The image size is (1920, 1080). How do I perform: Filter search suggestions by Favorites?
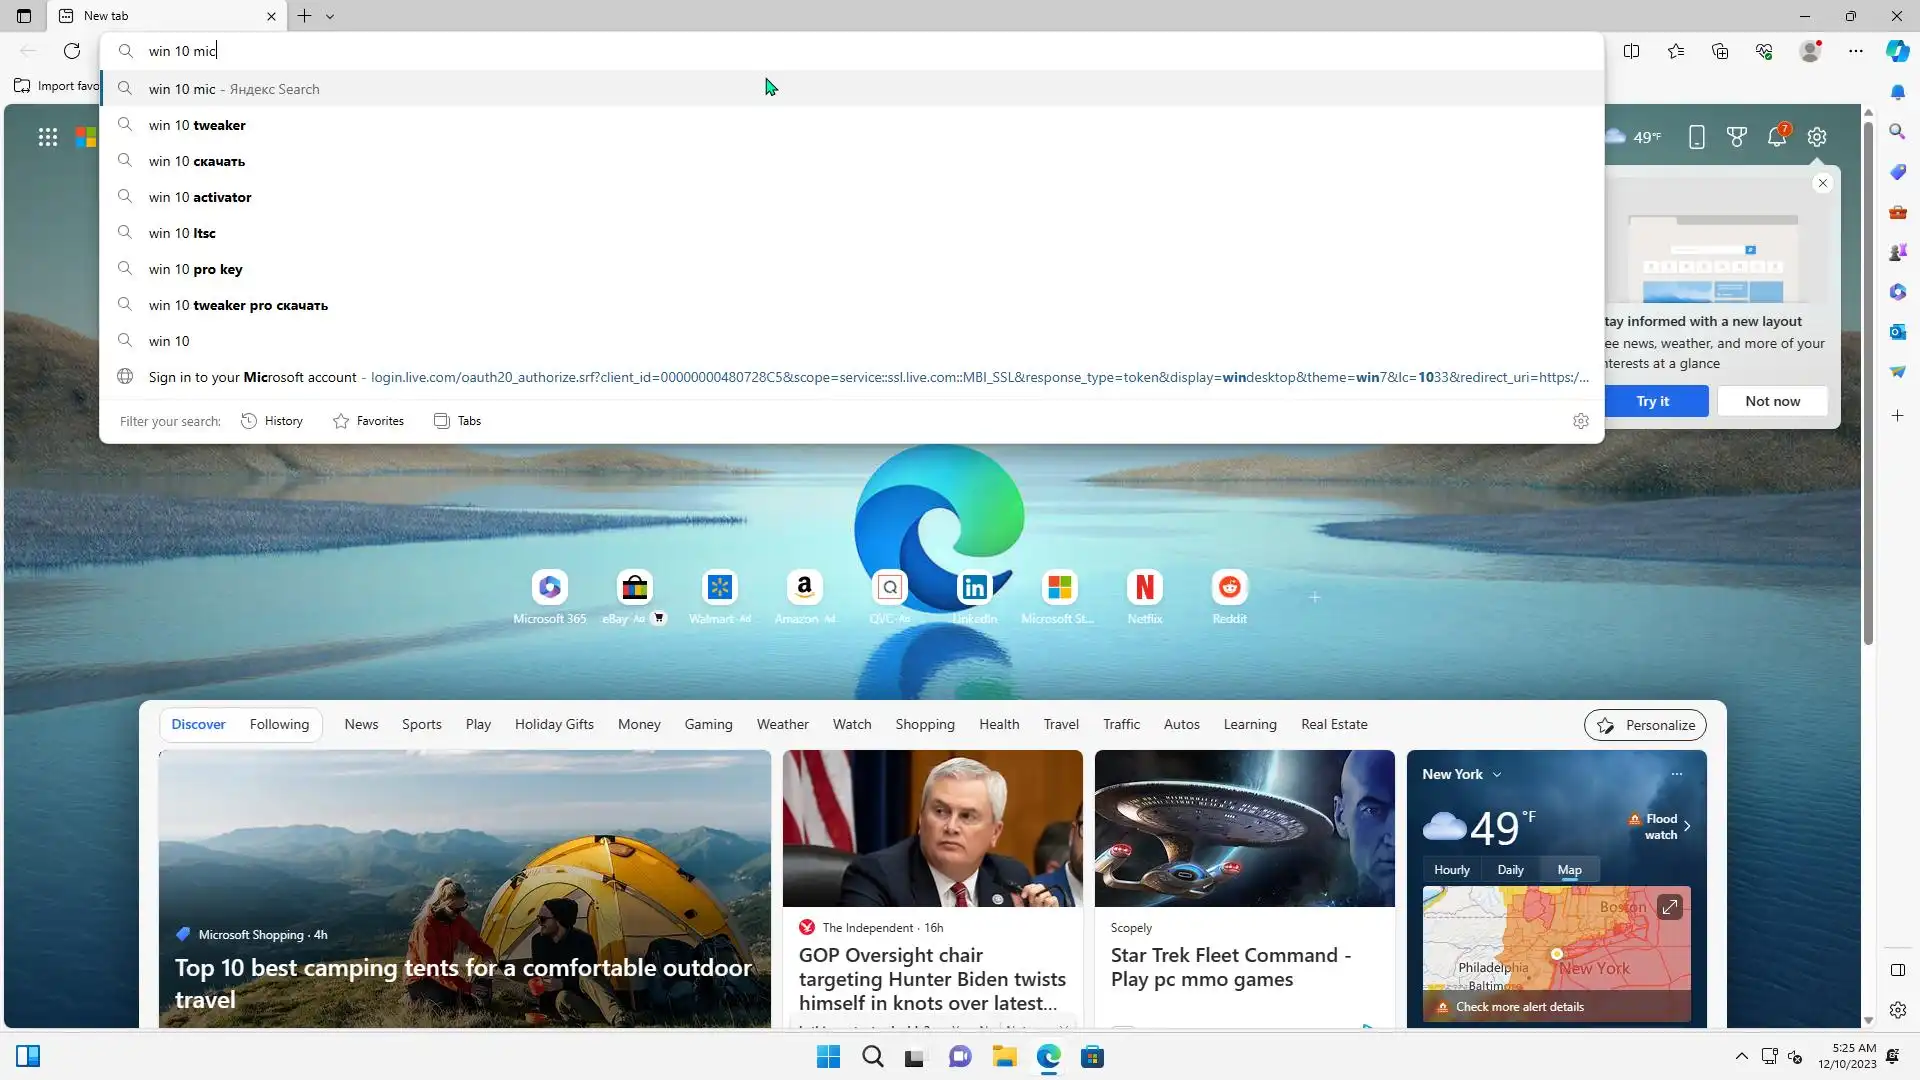368,421
